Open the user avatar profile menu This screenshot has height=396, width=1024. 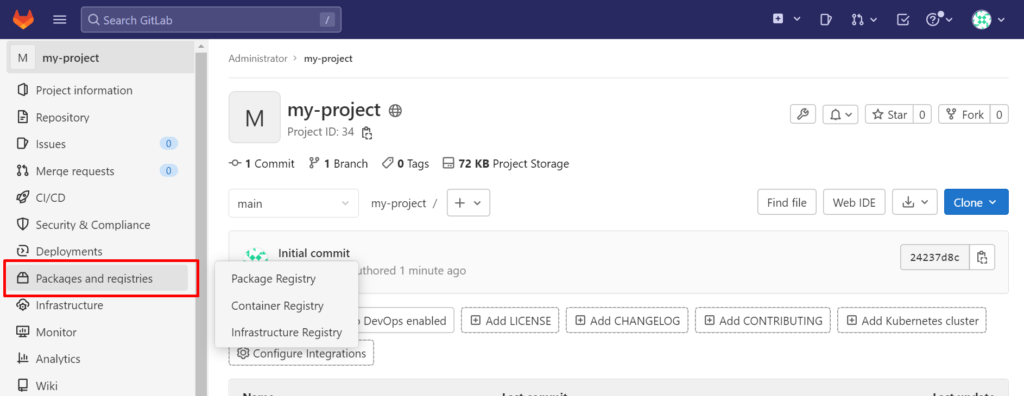point(988,20)
